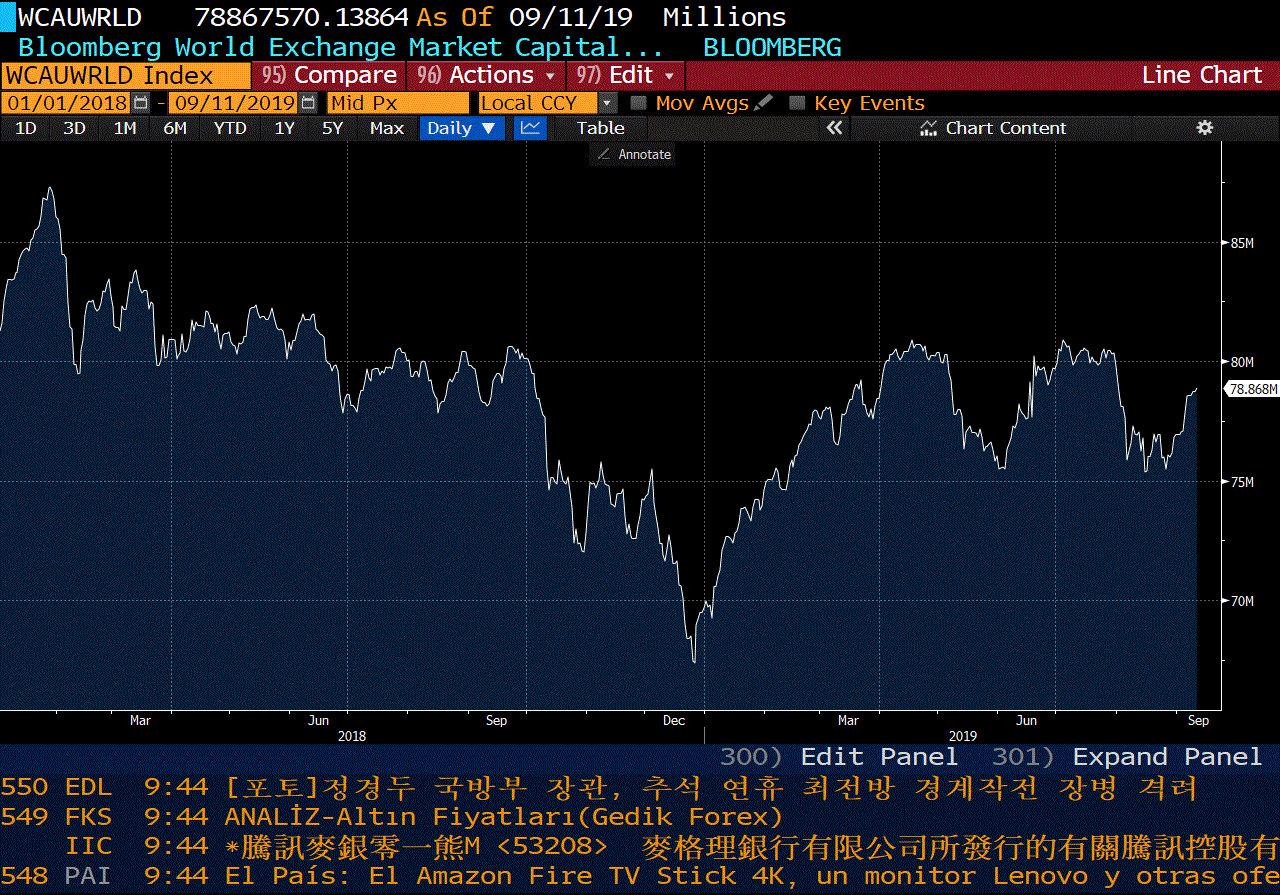This screenshot has width=1280, height=895.
Task: Select the 6M time range tab
Action: click(175, 128)
